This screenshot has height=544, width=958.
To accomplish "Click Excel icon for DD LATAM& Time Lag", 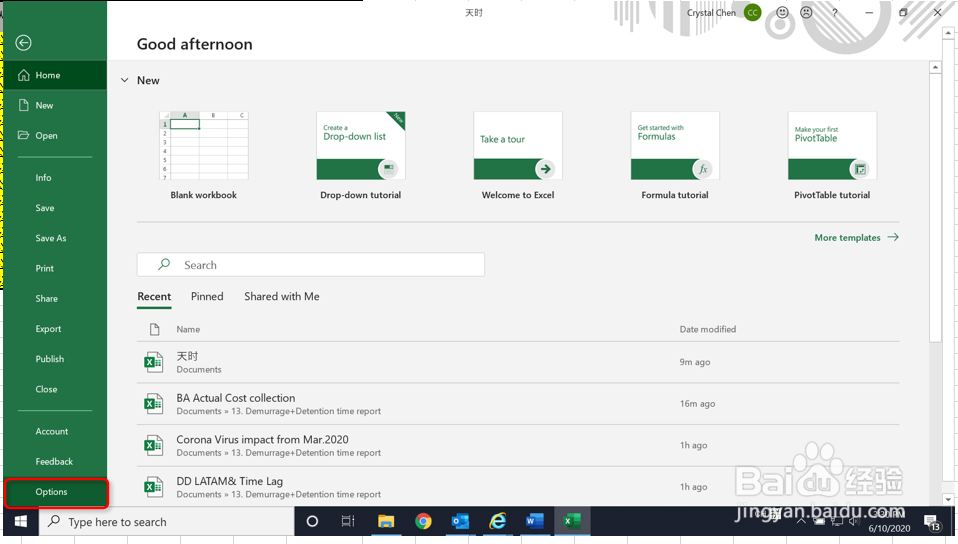I will 153,487.
